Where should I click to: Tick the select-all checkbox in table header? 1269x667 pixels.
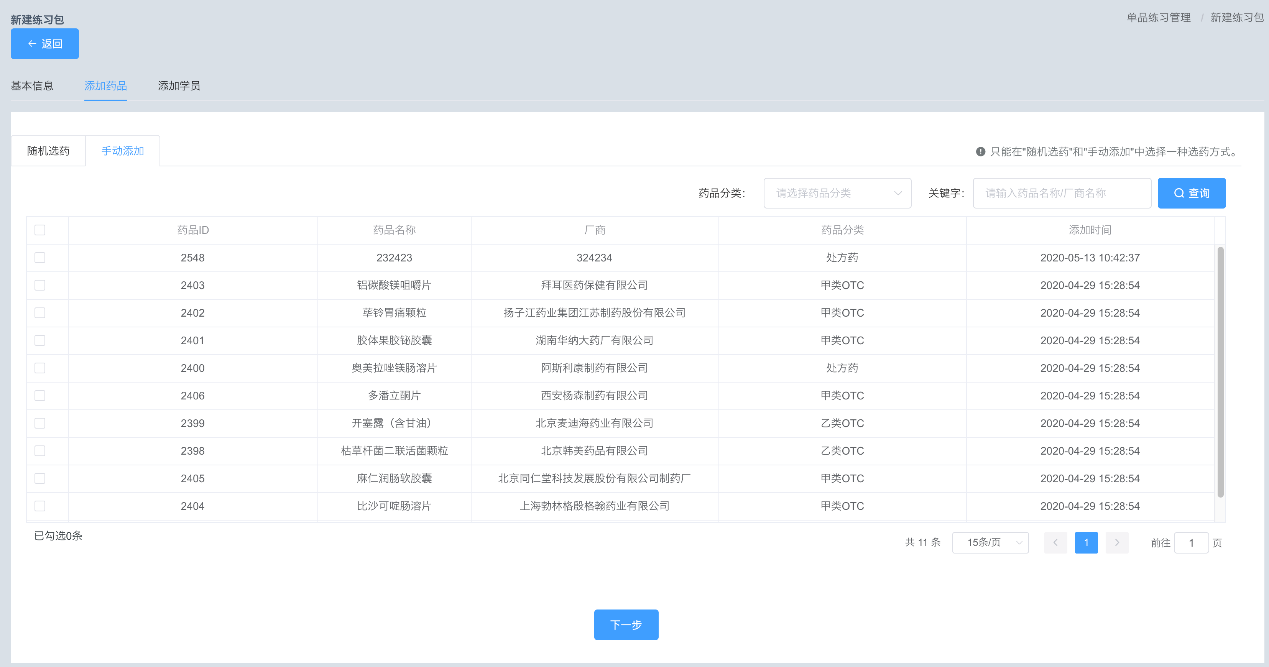point(40,230)
